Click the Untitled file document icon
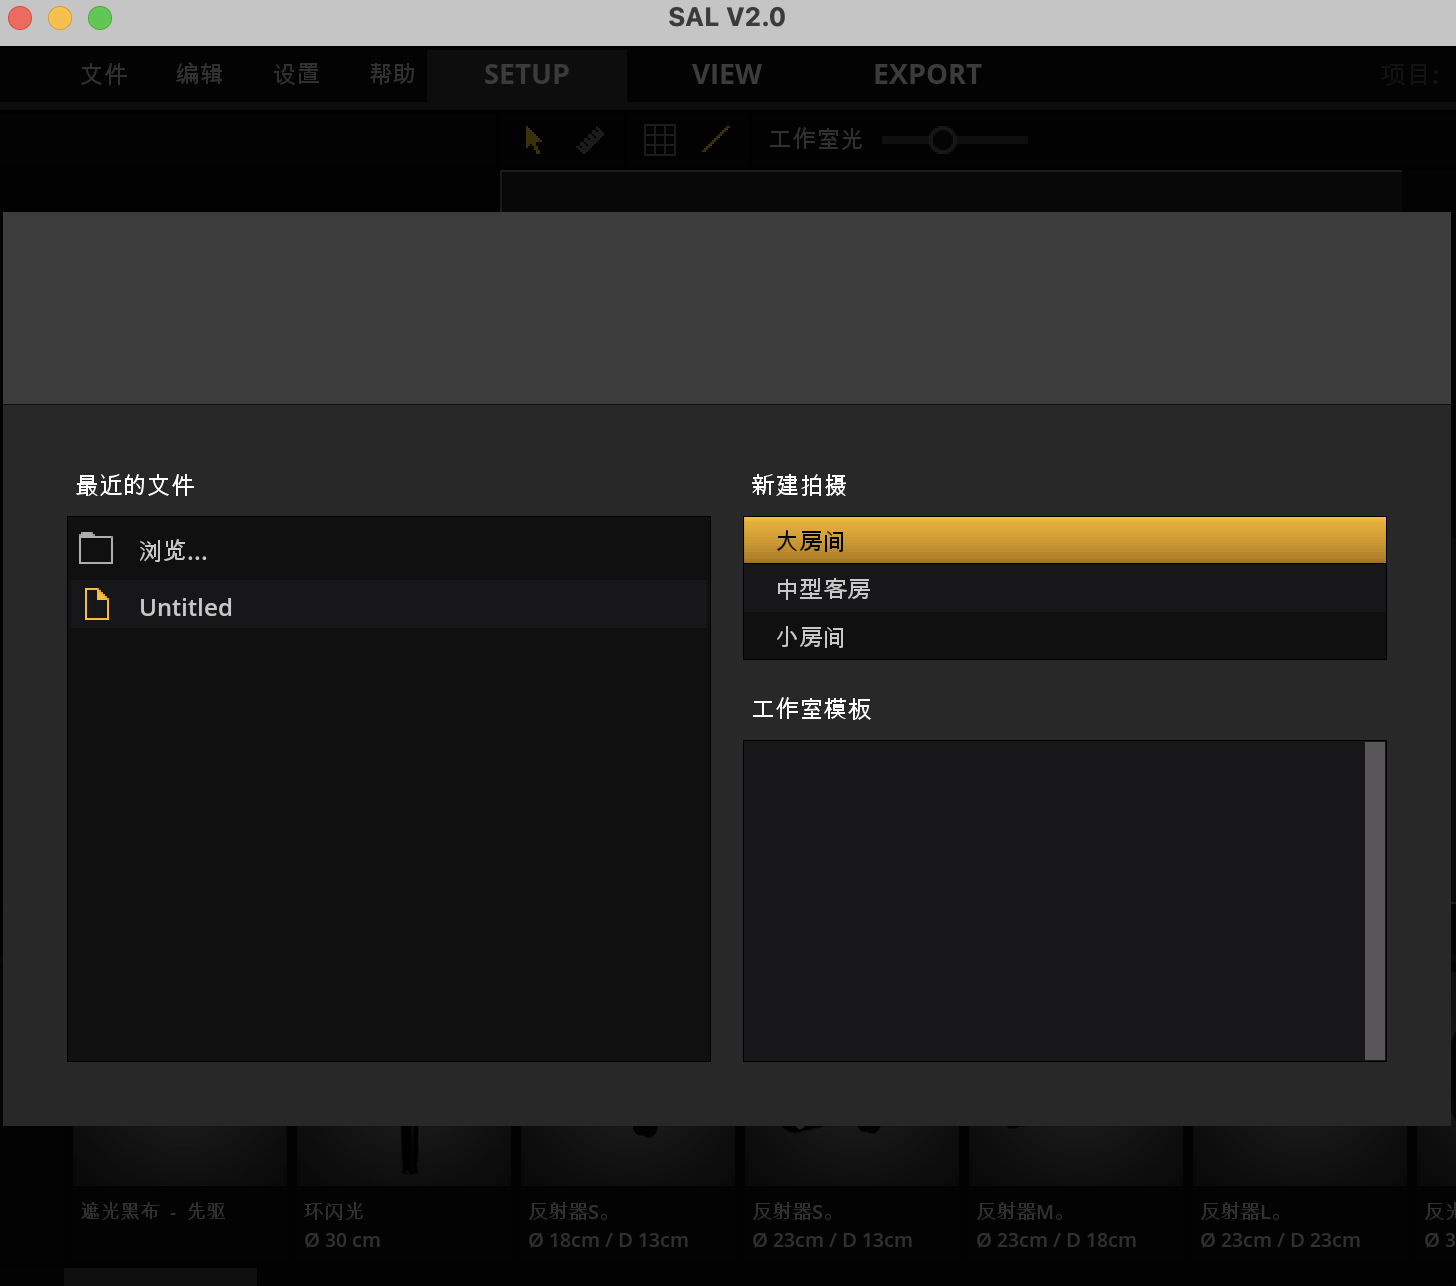1456x1286 pixels. tap(97, 604)
